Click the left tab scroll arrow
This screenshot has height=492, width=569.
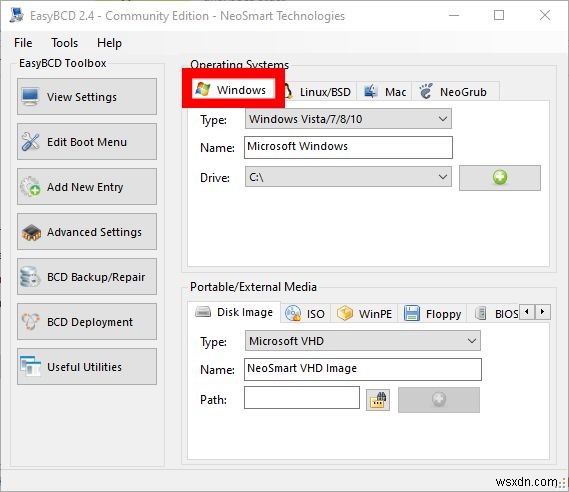coord(527,312)
